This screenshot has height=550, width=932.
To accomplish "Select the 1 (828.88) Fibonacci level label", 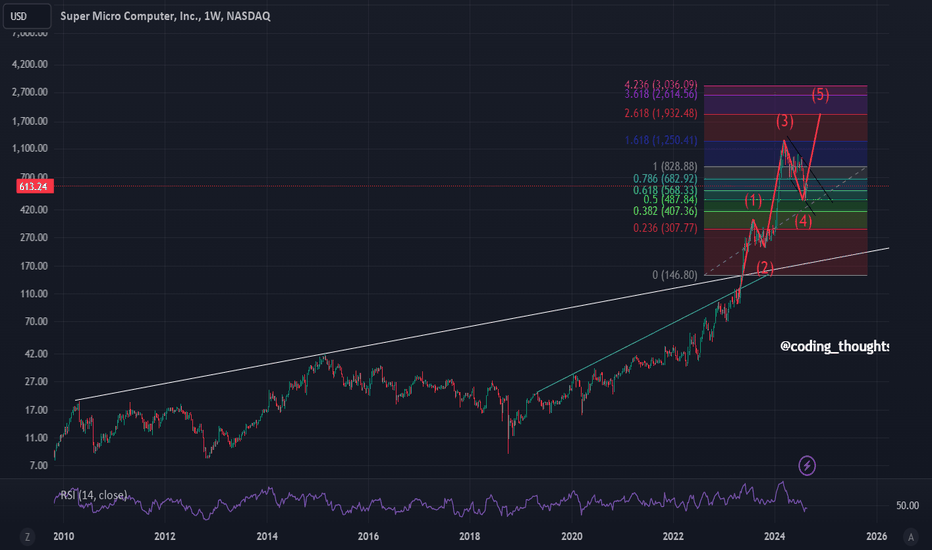I will pyautogui.click(x=675, y=166).
